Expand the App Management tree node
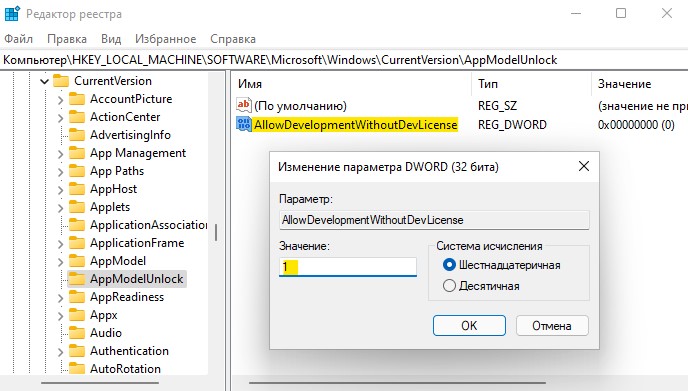The width and height of the screenshot is (688, 391). [x=61, y=154]
